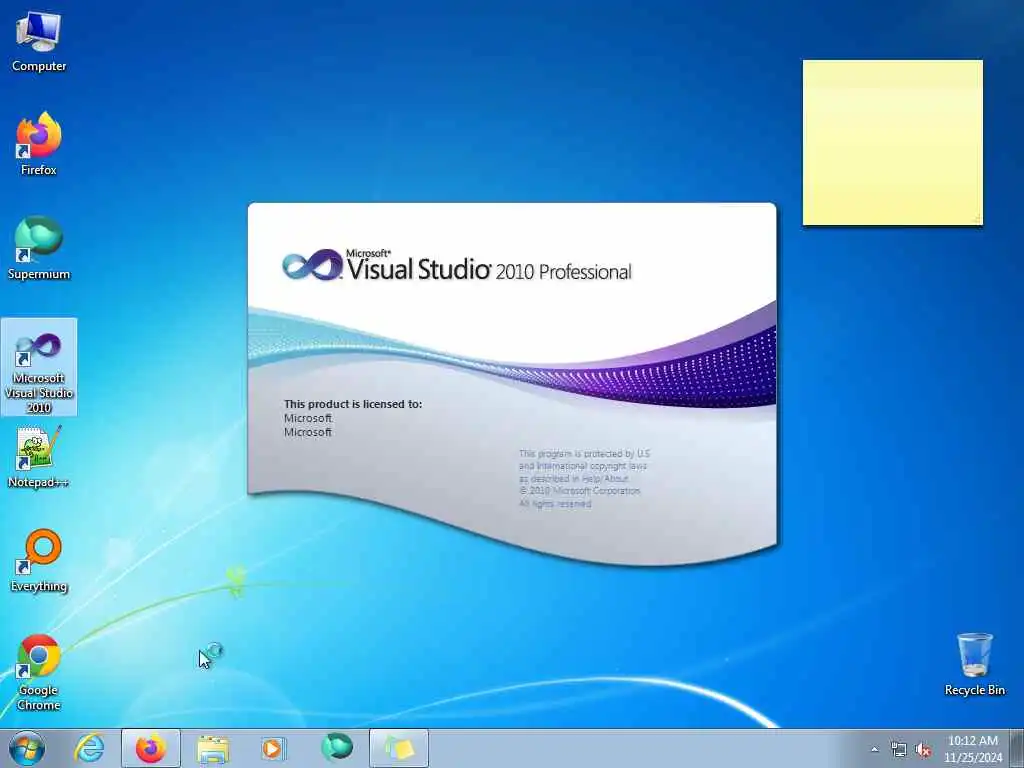Image resolution: width=1024 pixels, height=768 pixels.
Task: Select the Everything search shortcut
Action: point(39,560)
